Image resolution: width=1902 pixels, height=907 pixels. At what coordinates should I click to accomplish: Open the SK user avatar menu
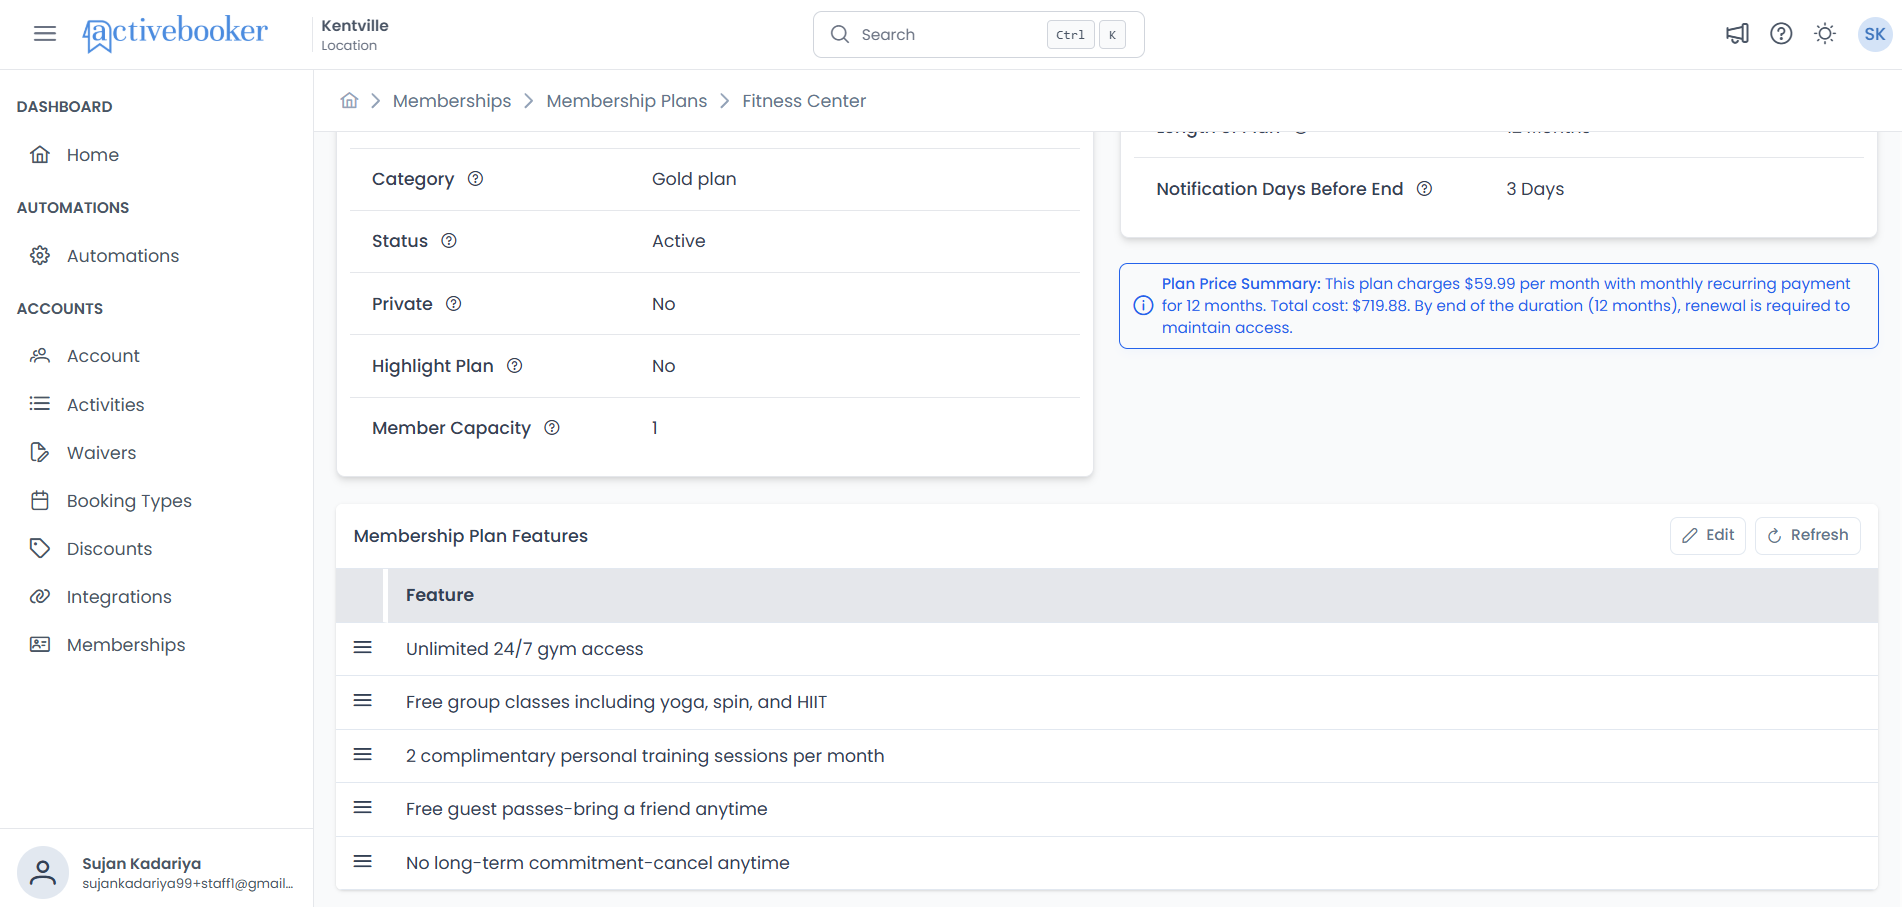coord(1875,34)
